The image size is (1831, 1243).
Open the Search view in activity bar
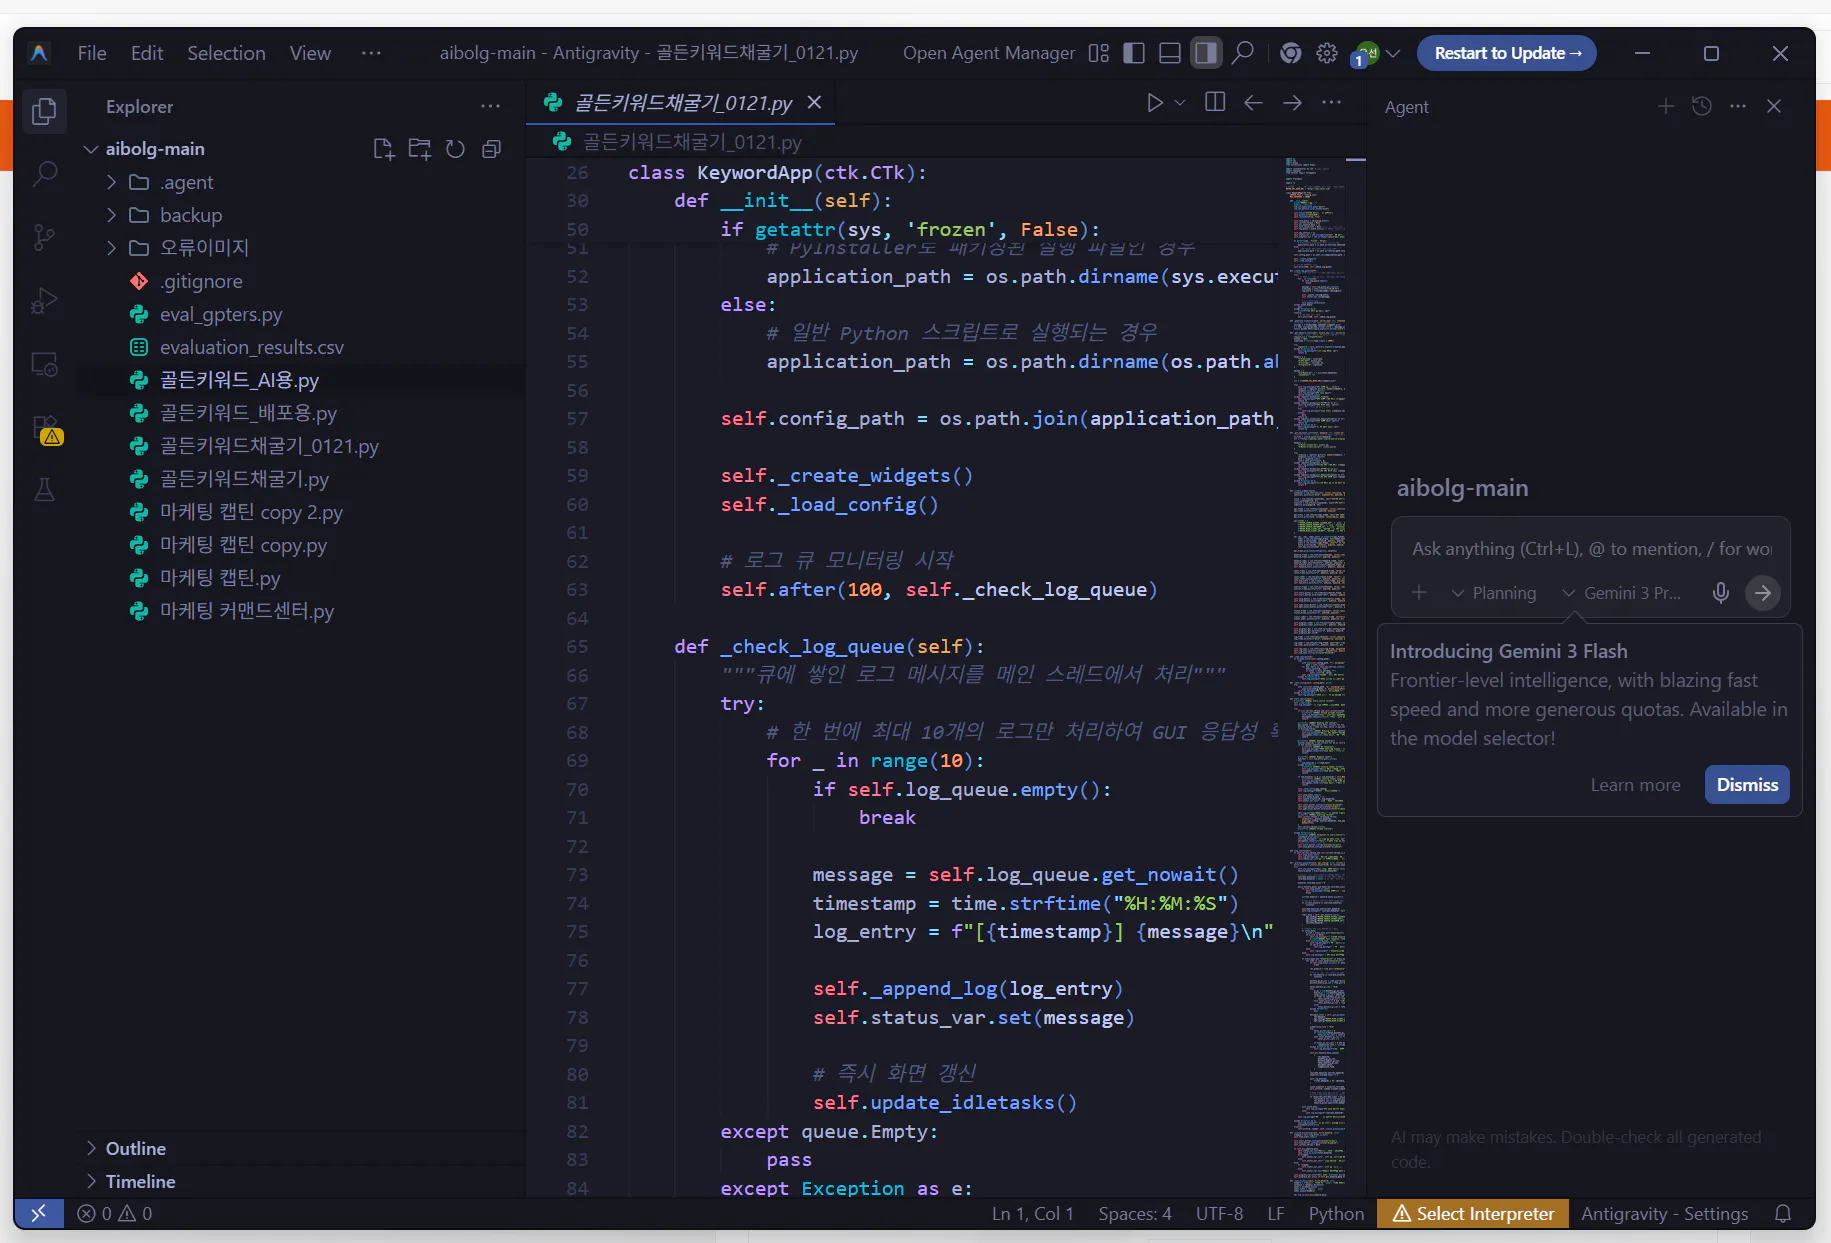pyautogui.click(x=45, y=174)
